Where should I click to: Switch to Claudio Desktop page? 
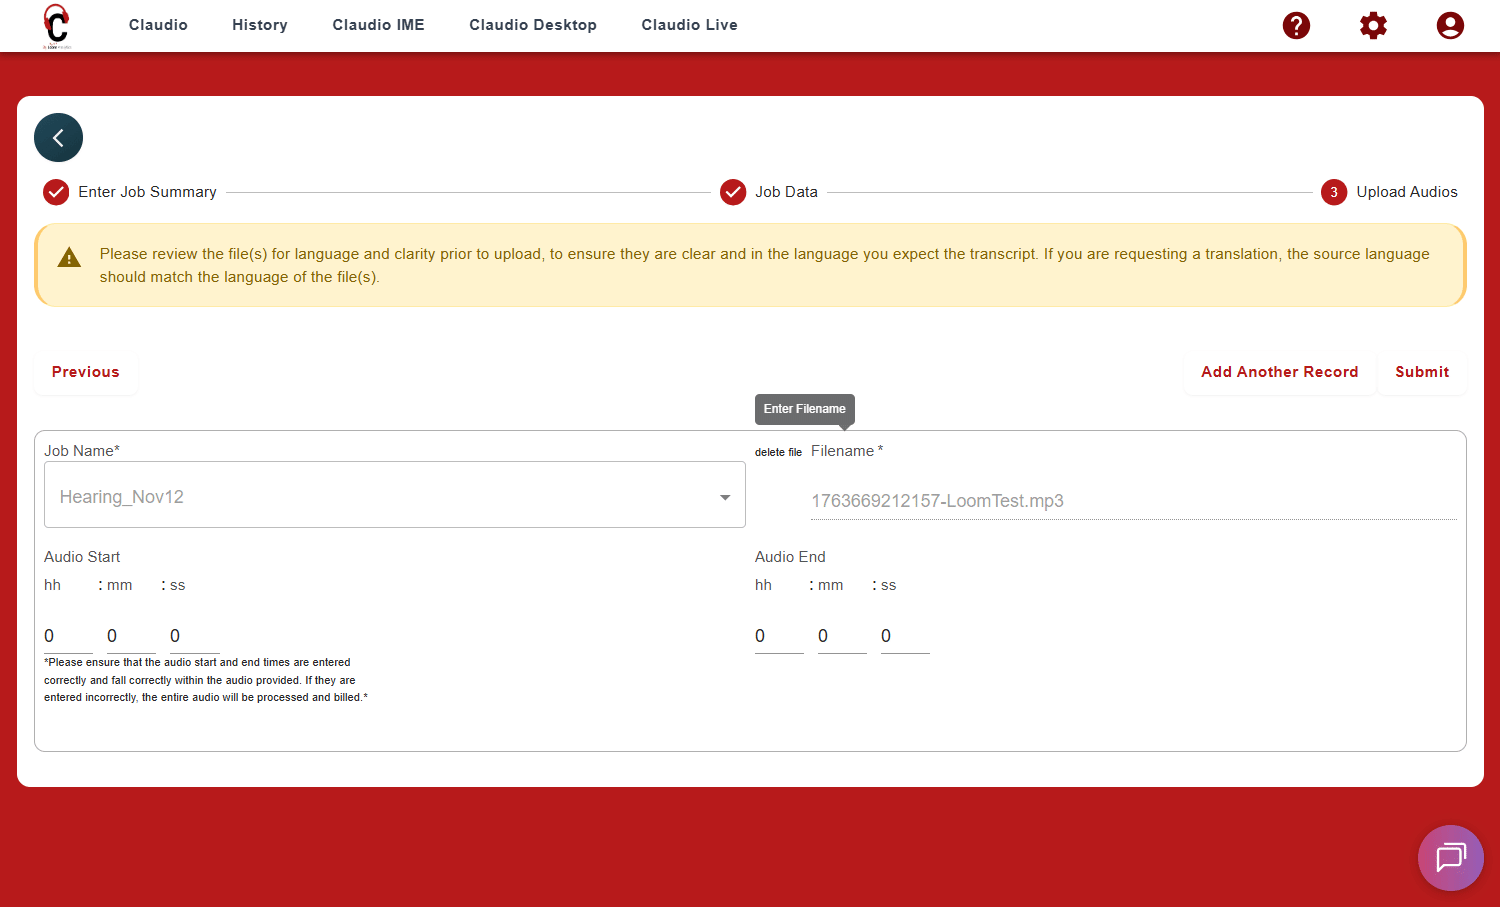click(x=532, y=25)
